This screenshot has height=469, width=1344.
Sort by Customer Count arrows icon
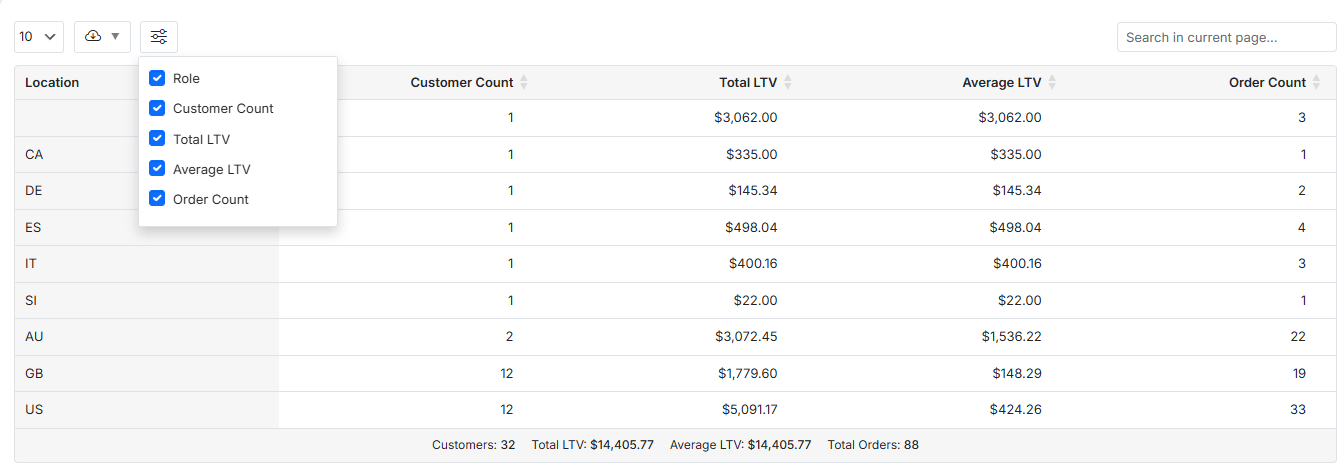[524, 83]
